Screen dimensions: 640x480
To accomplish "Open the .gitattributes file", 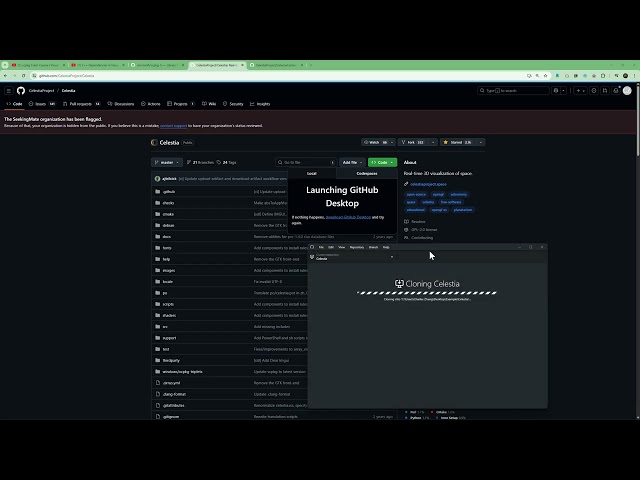I will pyautogui.click(x=173, y=405).
